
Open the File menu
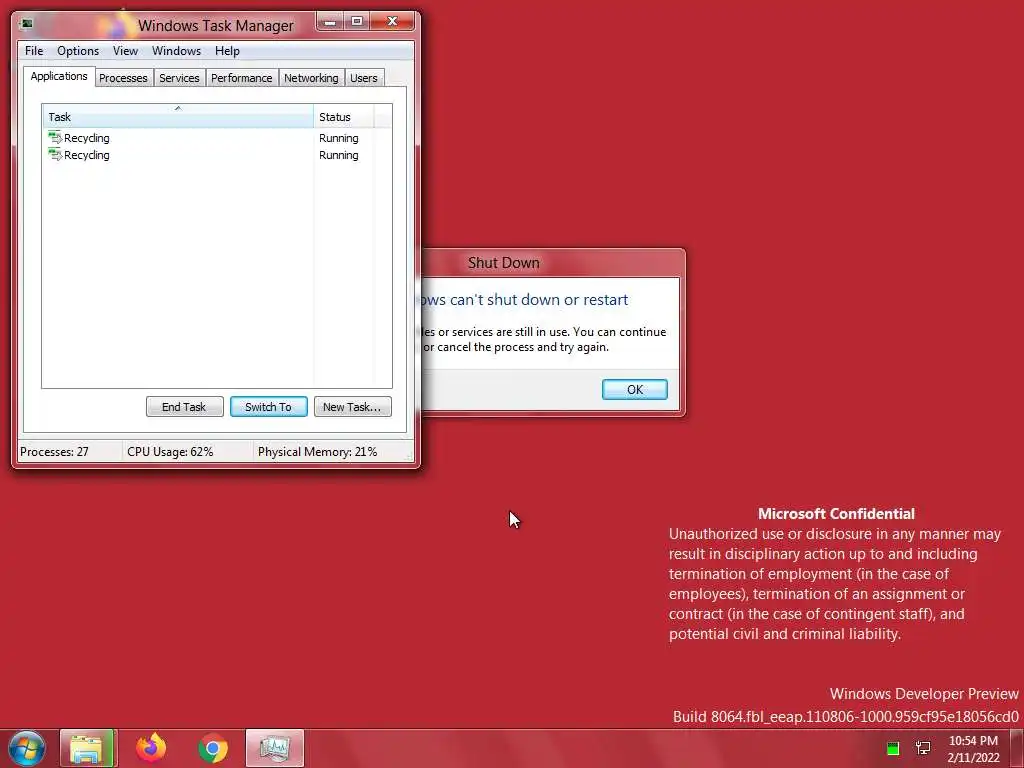click(x=34, y=51)
